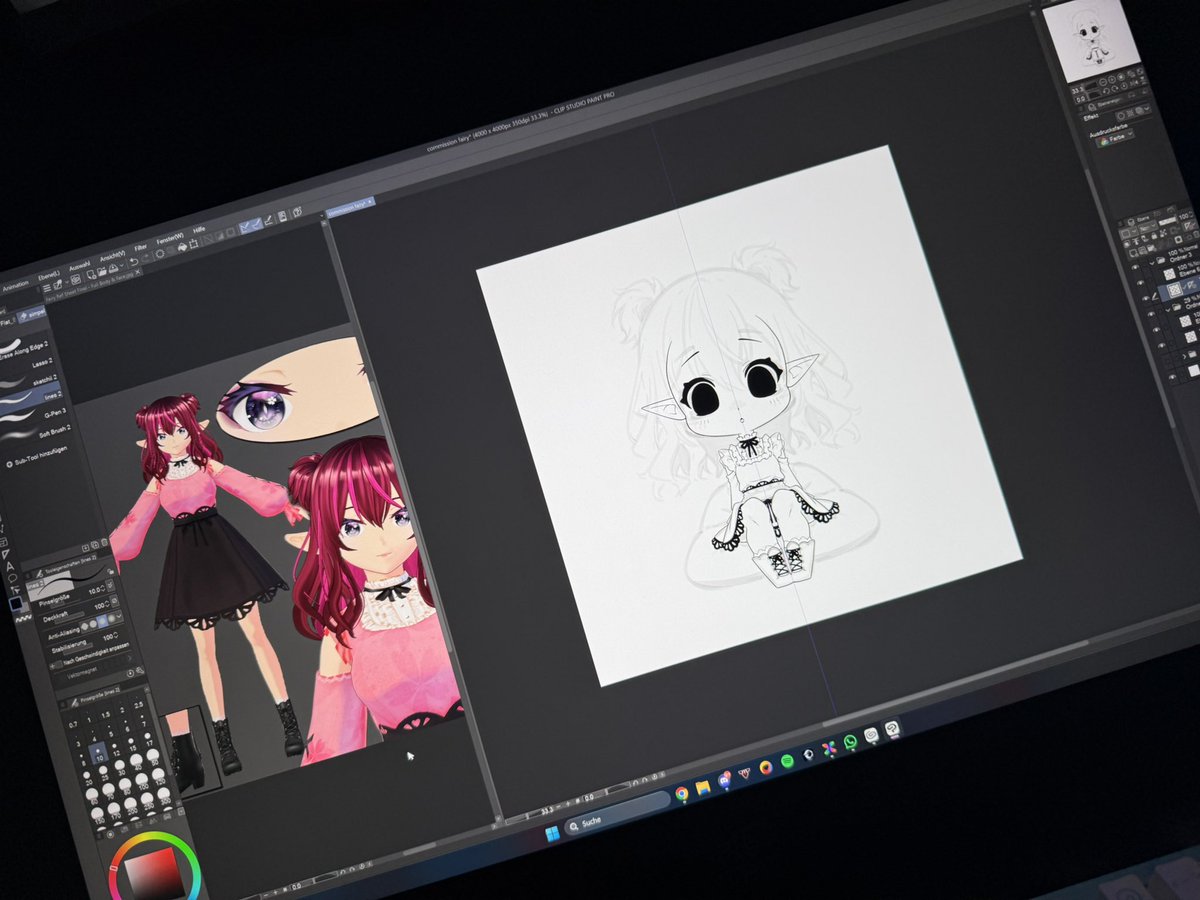Select the highlighted Anti-Aliasing level option
Image resolution: width=1200 pixels, height=900 pixels.
pyautogui.click(x=103, y=619)
